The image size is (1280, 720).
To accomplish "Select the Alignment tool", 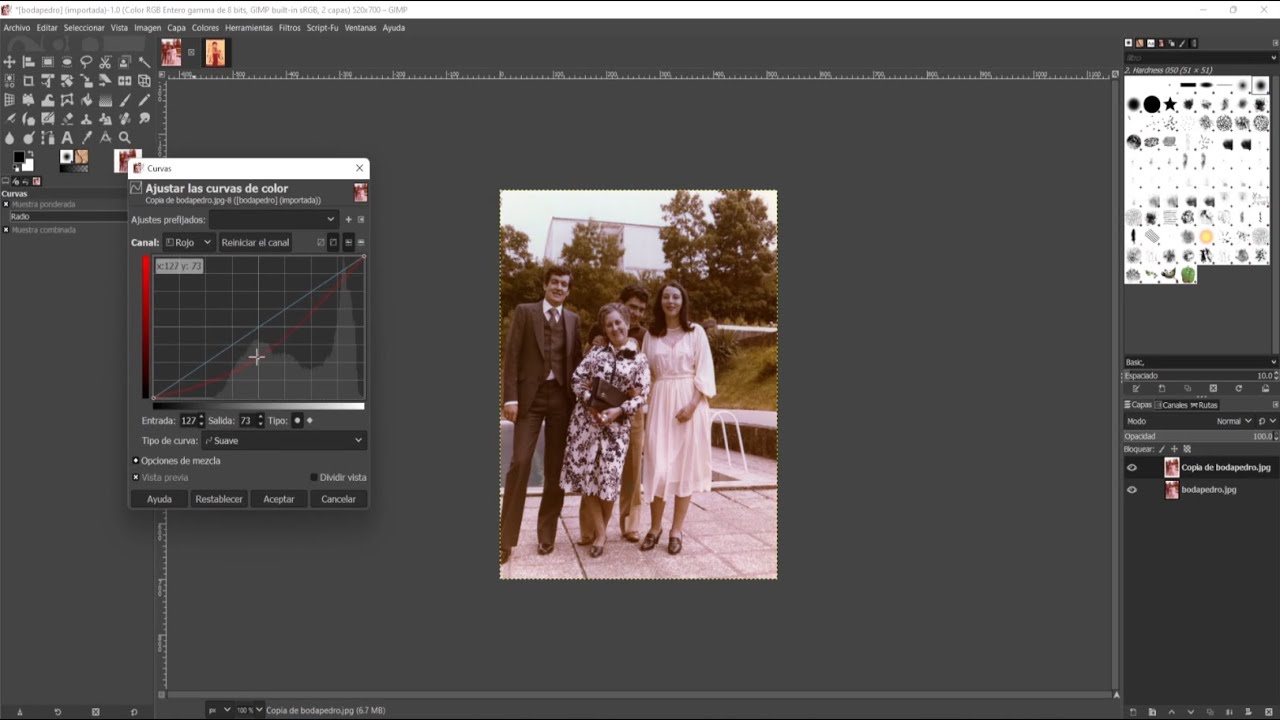I will click(28, 62).
